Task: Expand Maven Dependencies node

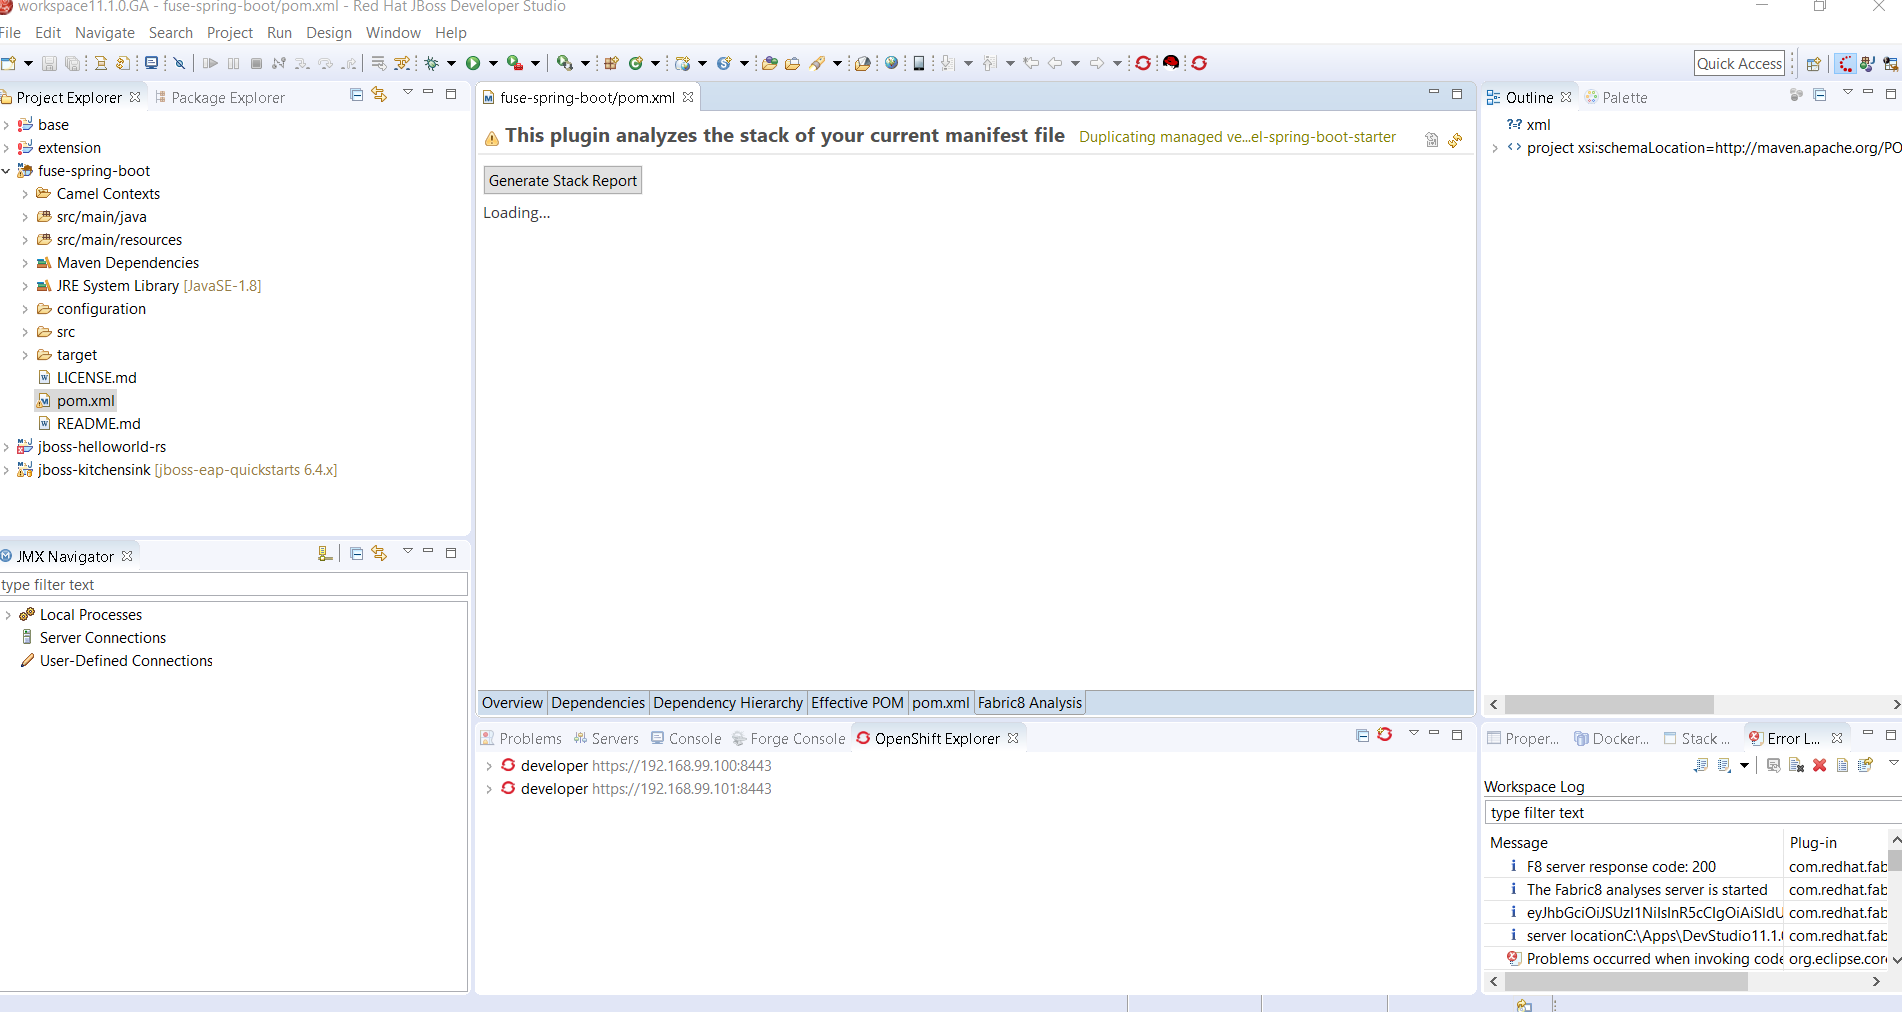Action: click(x=25, y=263)
